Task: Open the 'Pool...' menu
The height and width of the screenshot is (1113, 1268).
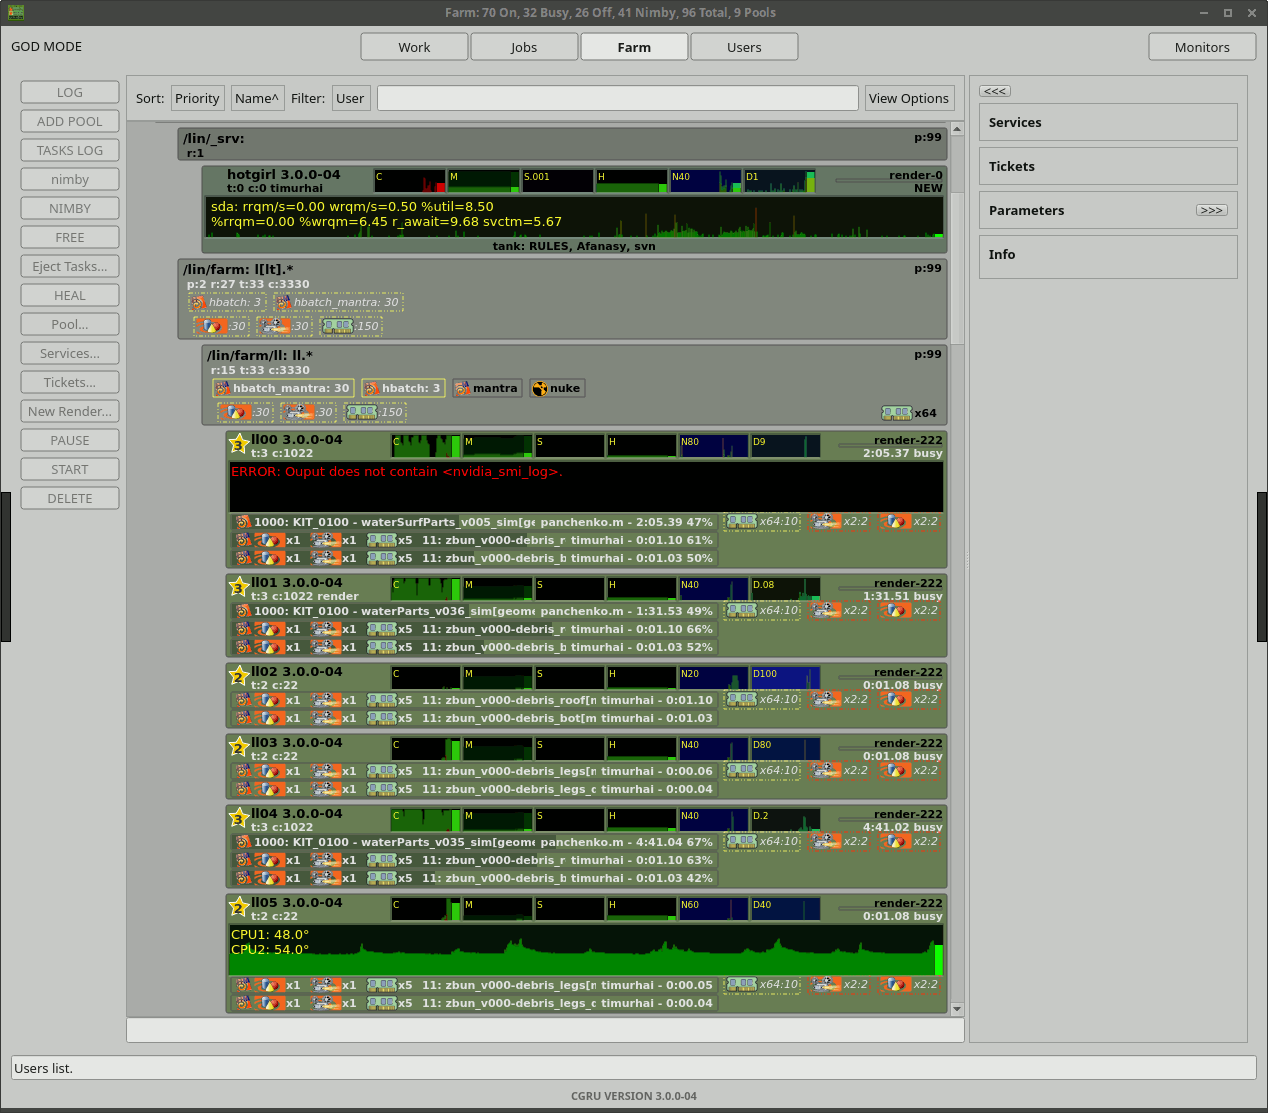Action: point(70,324)
